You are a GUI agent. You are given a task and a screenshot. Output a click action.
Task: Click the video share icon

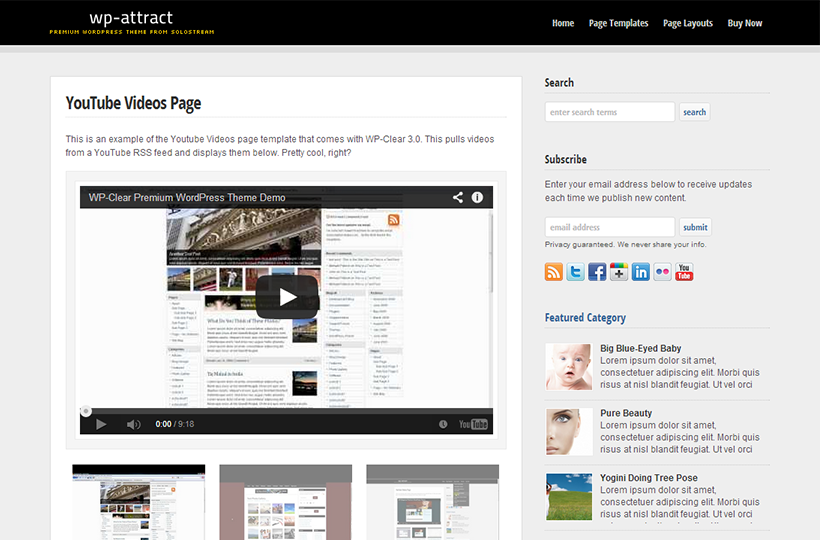coord(458,197)
